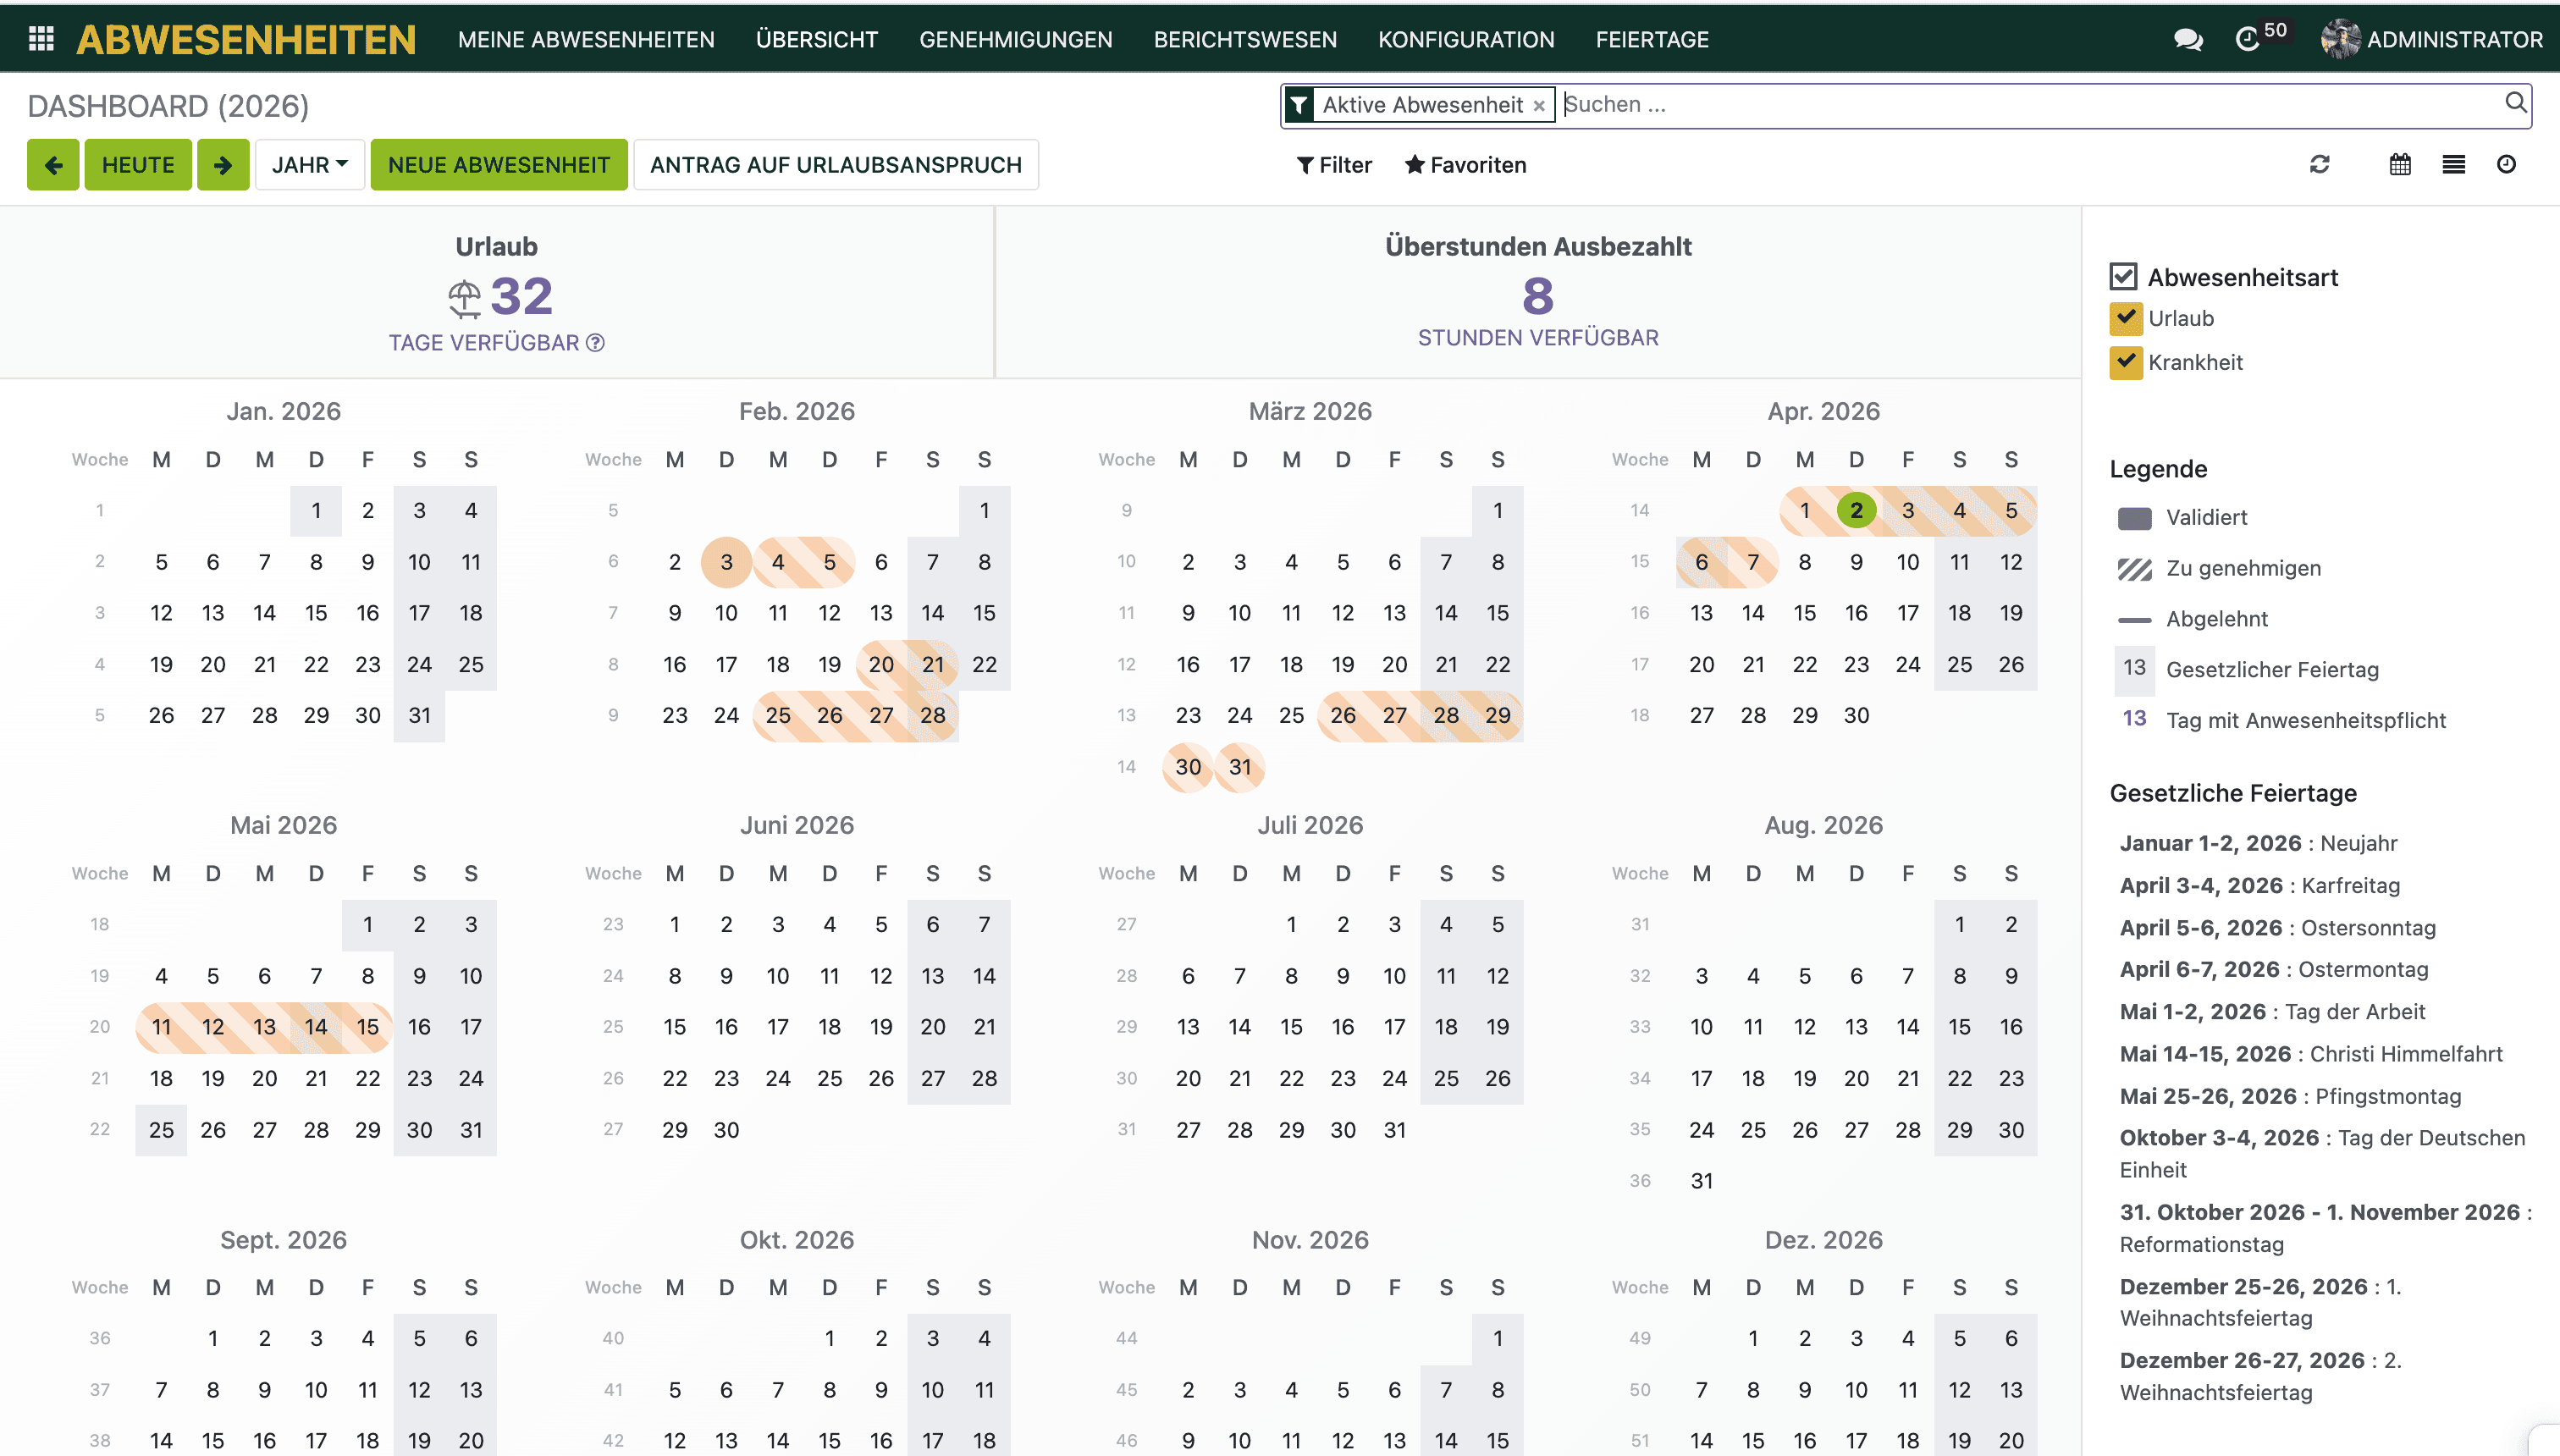Click the refresh icon in toolbar
The width and height of the screenshot is (2560, 1456).
point(2319,165)
